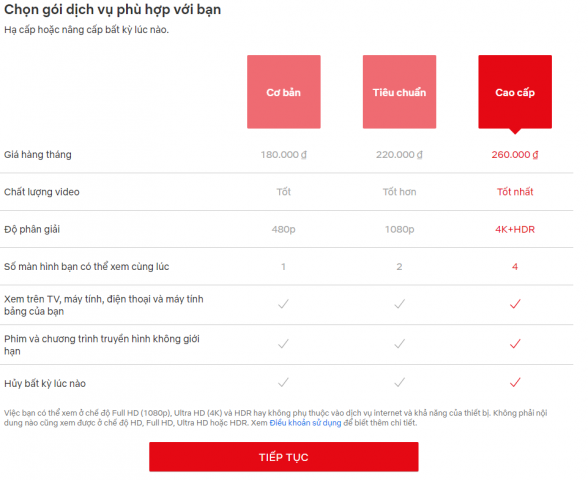The height and width of the screenshot is (480, 588).
Task: Click Tiêu chuẩn checkmark for unlimited films row
Action: (x=399, y=344)
